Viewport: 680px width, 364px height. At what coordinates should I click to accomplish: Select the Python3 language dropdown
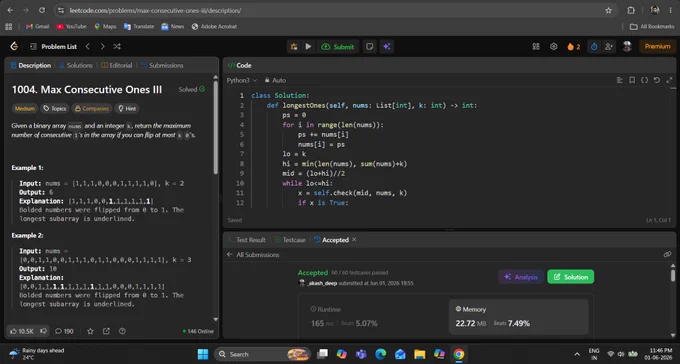coord(242,80)
